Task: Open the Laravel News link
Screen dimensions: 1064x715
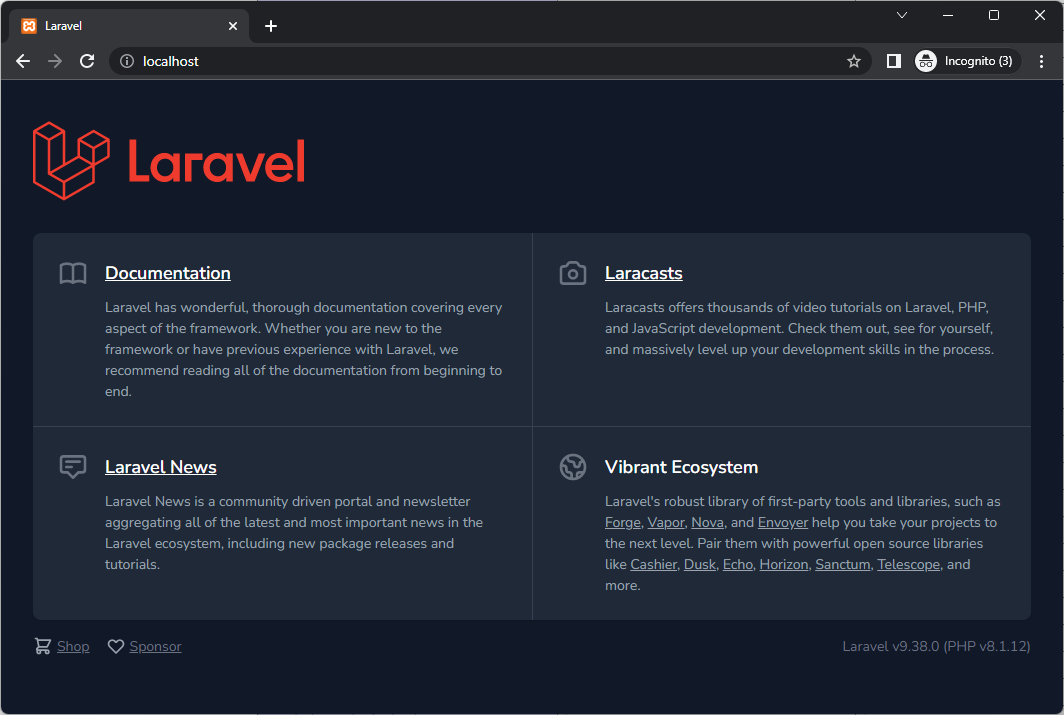Action: point(161,467)
